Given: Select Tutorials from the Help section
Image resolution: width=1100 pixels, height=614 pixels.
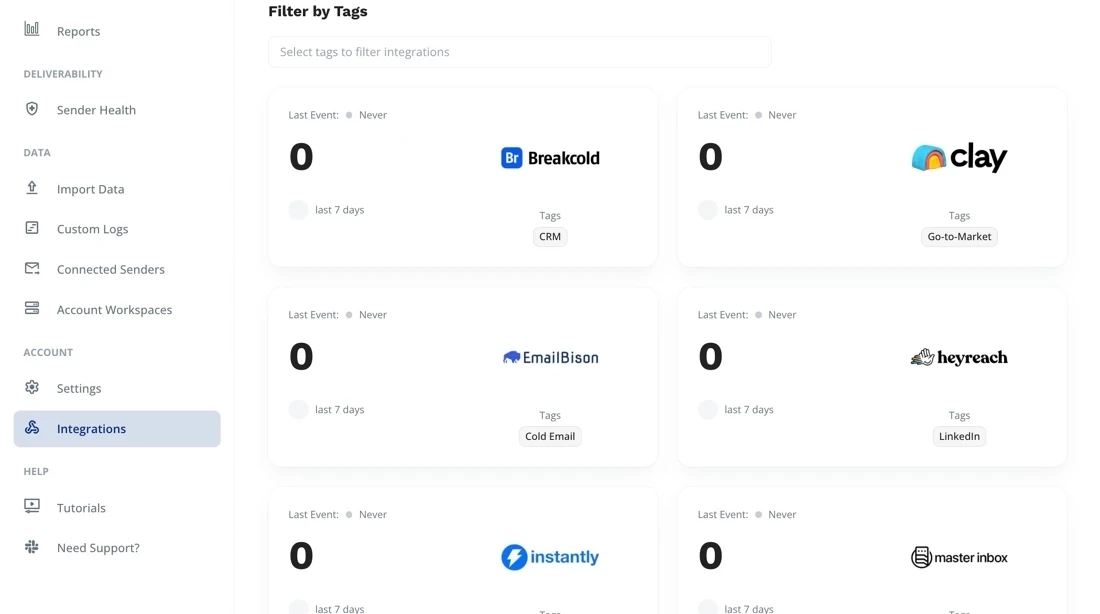Looking at the screenshot, I should [x=81, y=507].
